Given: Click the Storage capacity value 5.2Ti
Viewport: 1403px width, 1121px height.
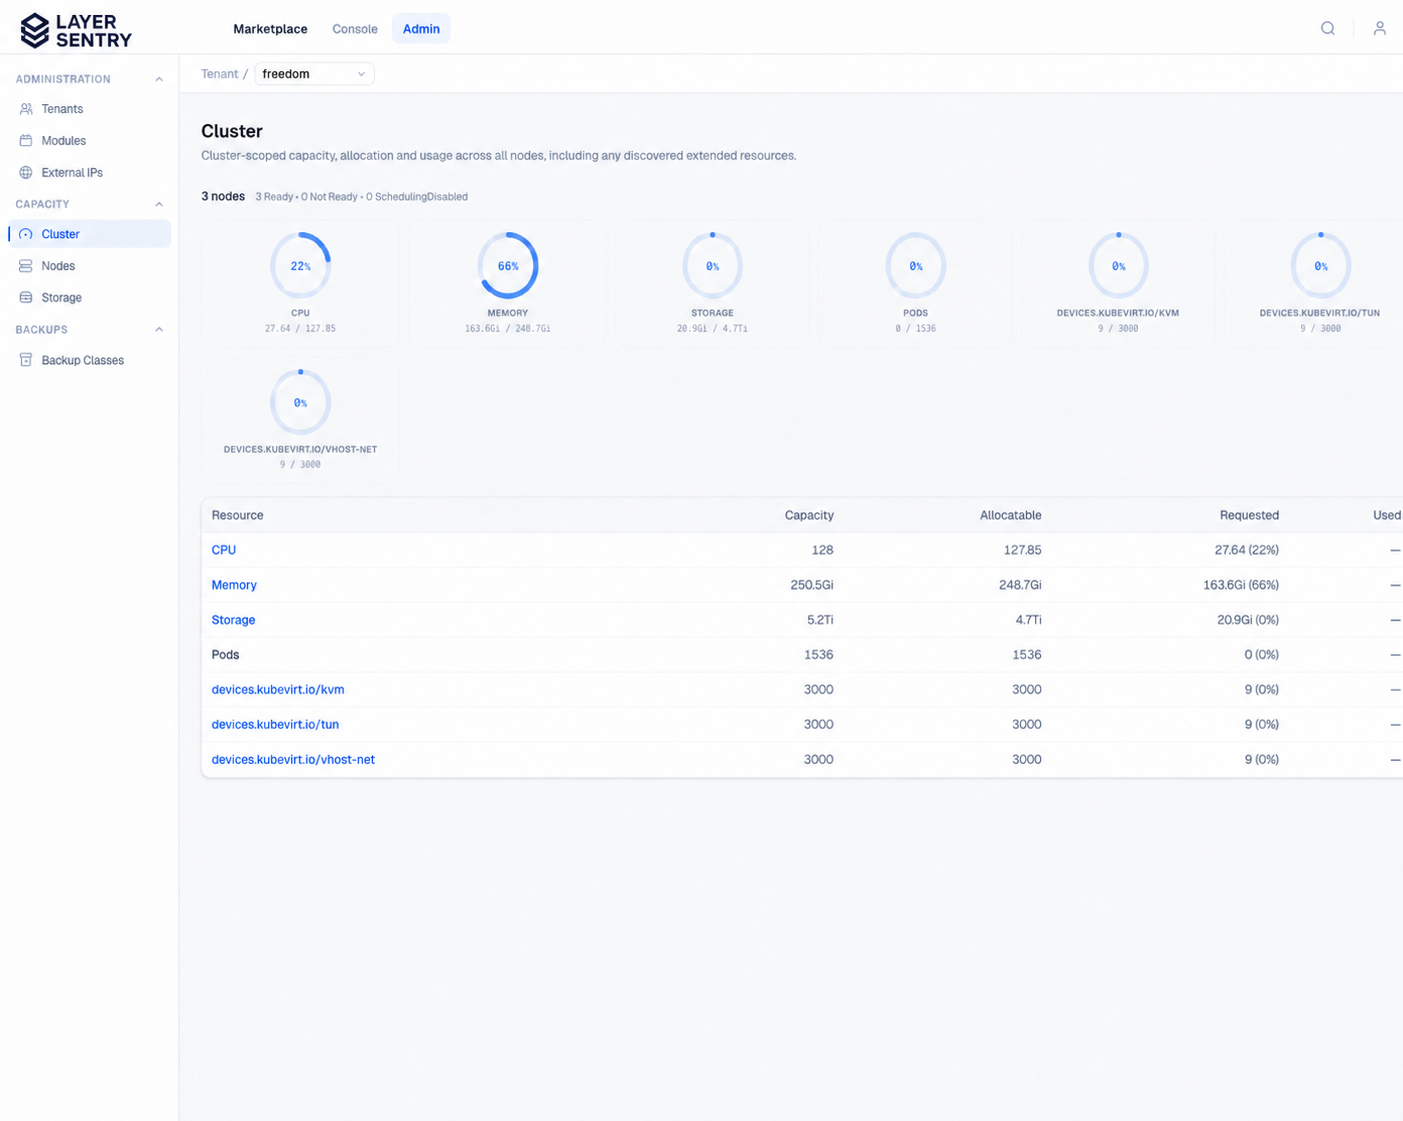Looking at the screenshot, I should 820,620.
